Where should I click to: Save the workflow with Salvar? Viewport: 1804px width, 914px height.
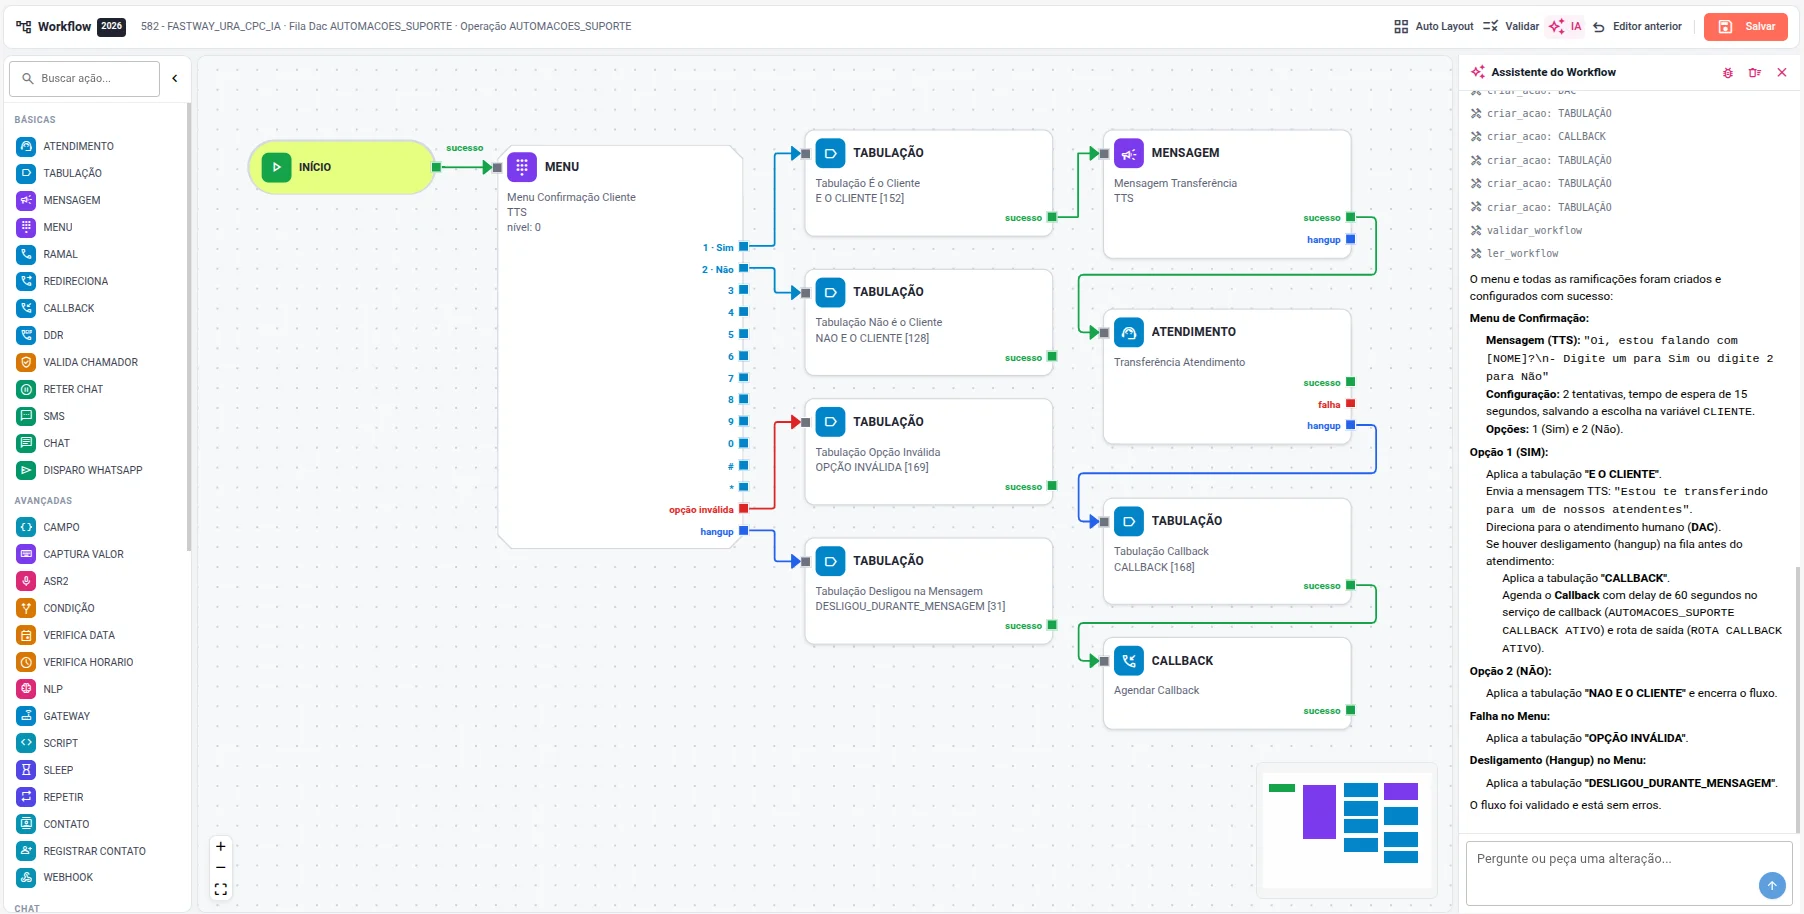click(1746, 26)
